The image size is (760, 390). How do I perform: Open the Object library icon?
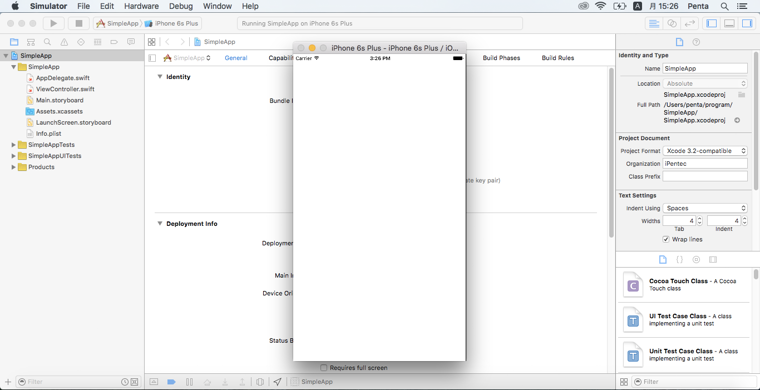[x=696, y=260]
